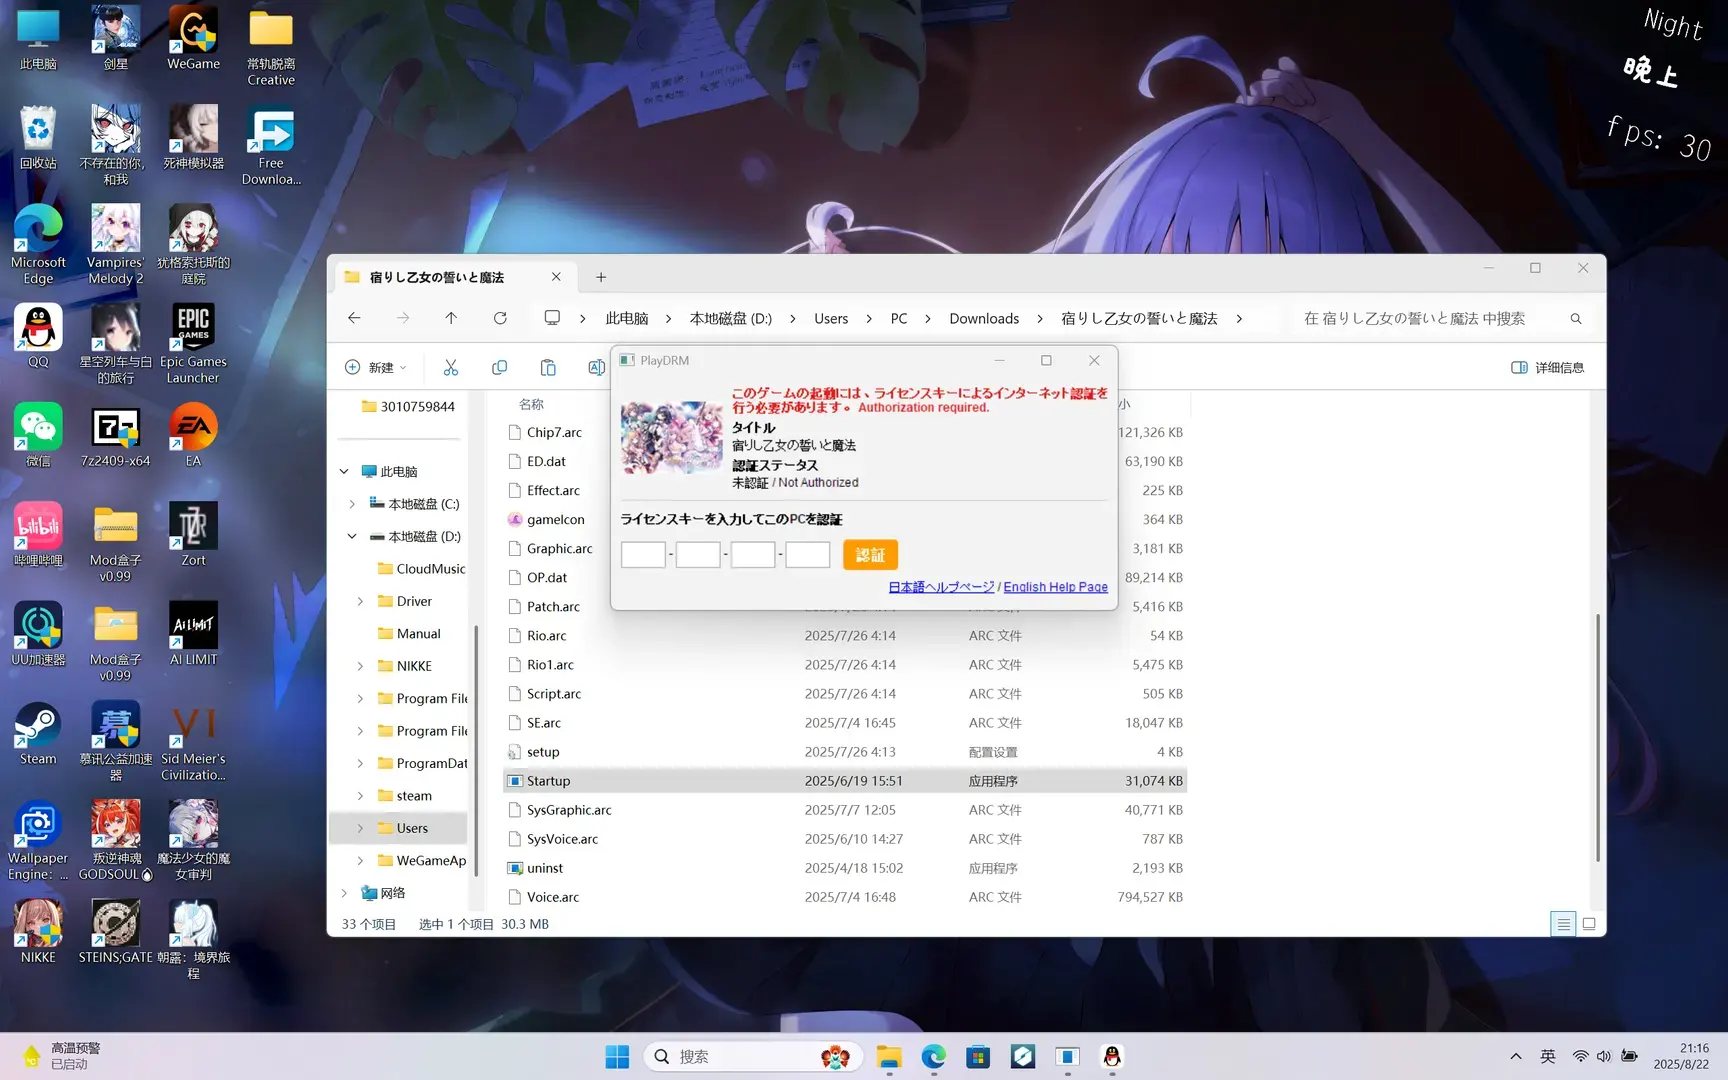Expand the 网络 tree node
Screen dimensions: 1728x1080
point(344,893)
